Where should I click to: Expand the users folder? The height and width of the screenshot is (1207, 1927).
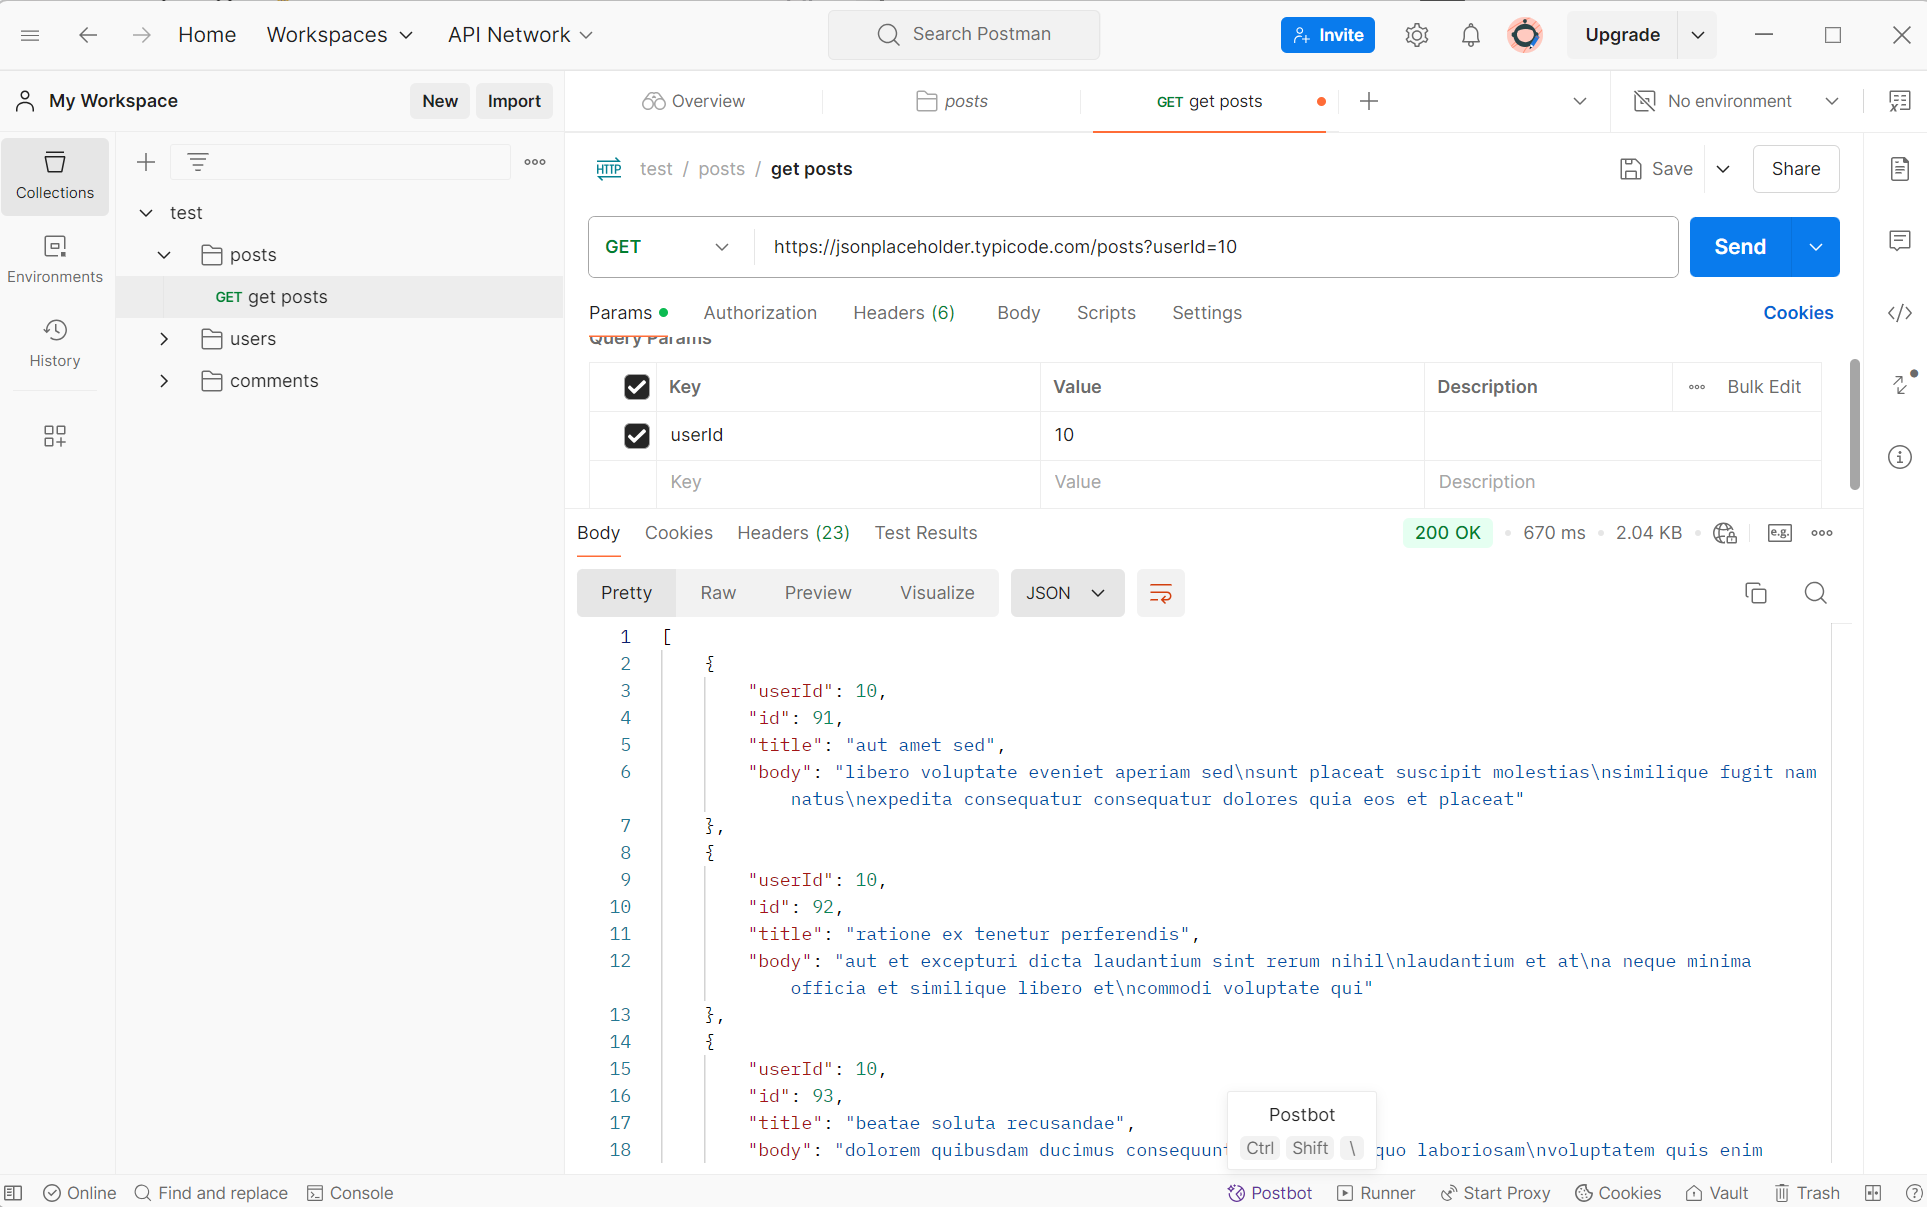point(165,339)
